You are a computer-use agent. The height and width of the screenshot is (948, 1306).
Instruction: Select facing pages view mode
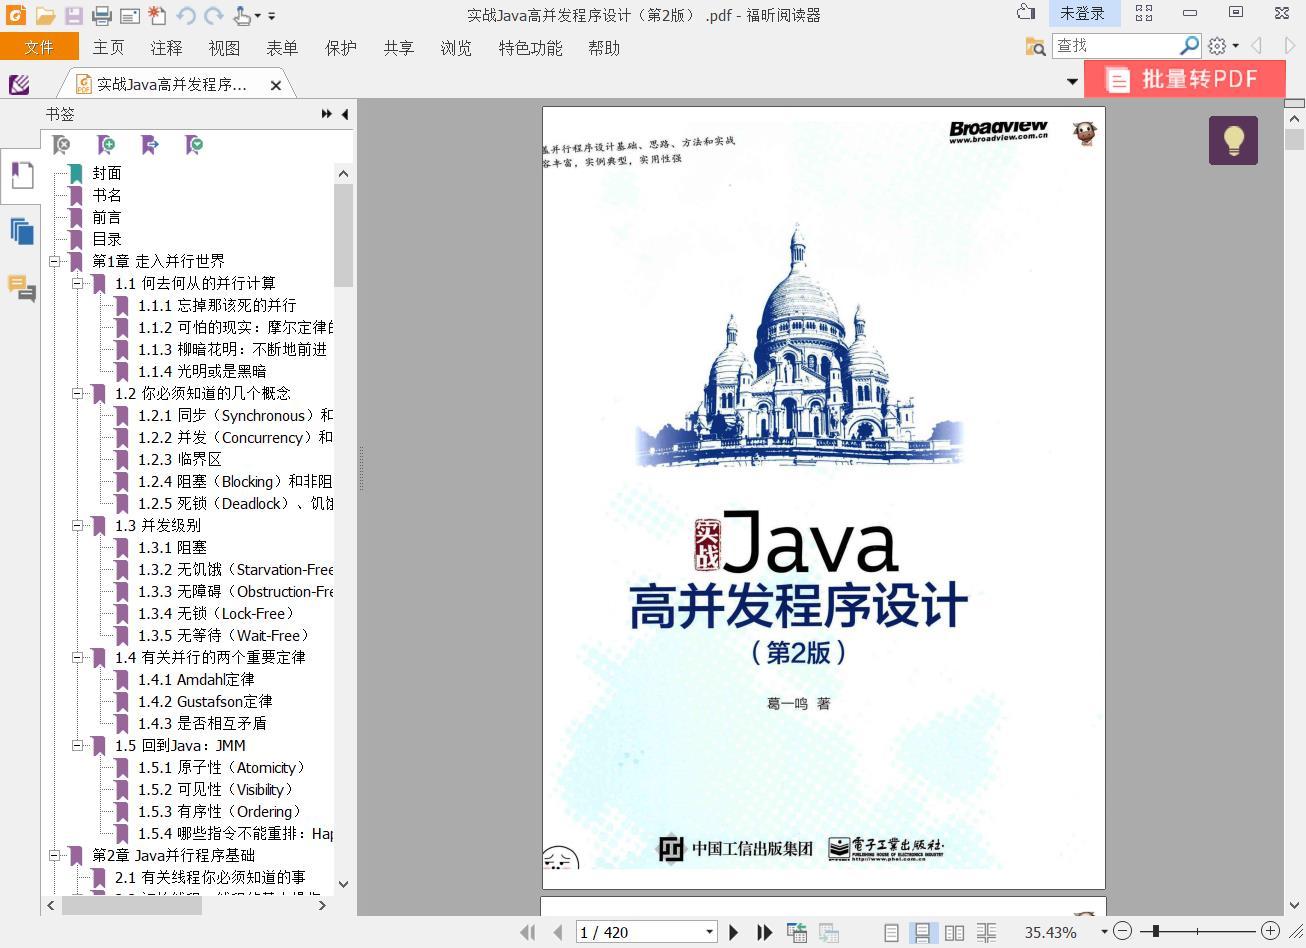pos(954,932)
